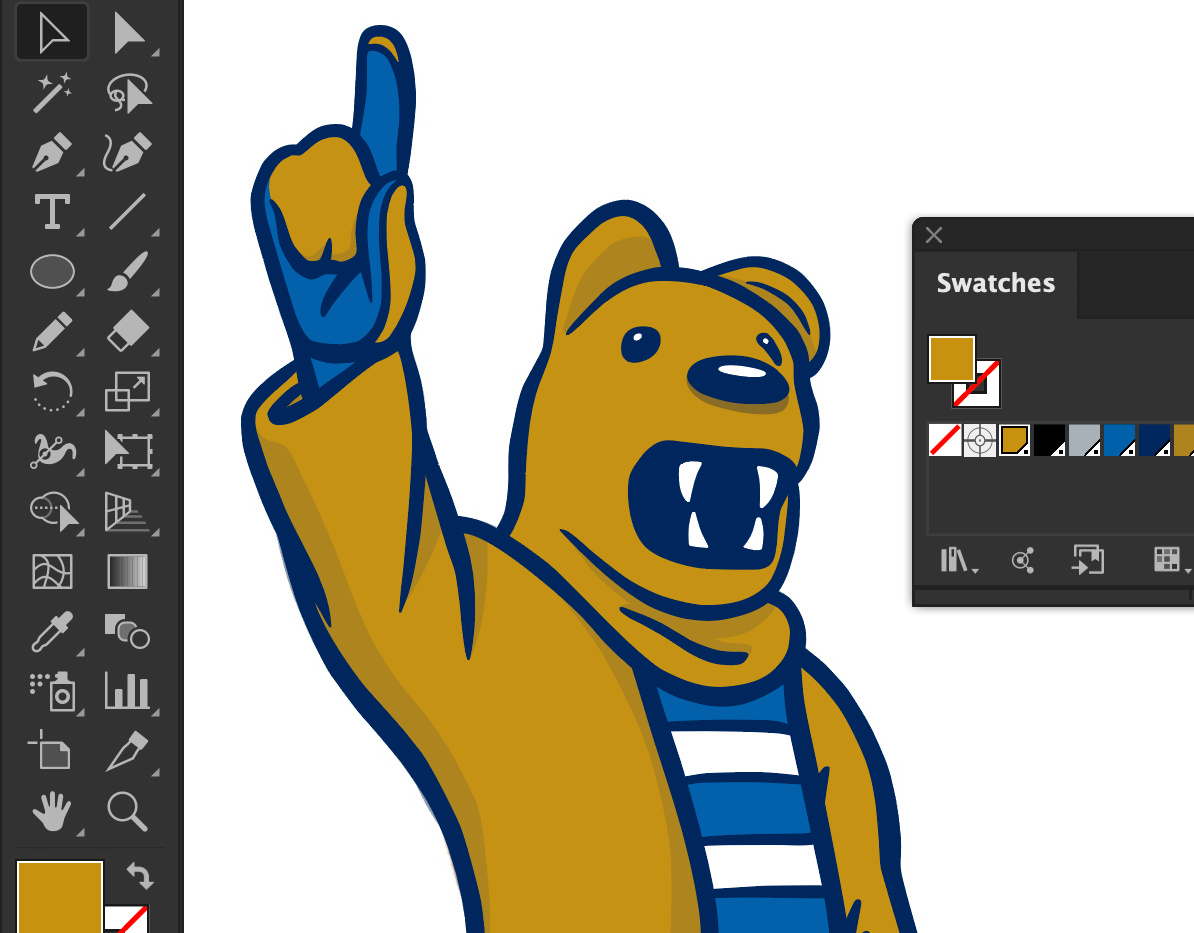This screenshot has width=1194, height=933.
Task: Open Color Themes panel icon
Action: (x=1023, y=561)
